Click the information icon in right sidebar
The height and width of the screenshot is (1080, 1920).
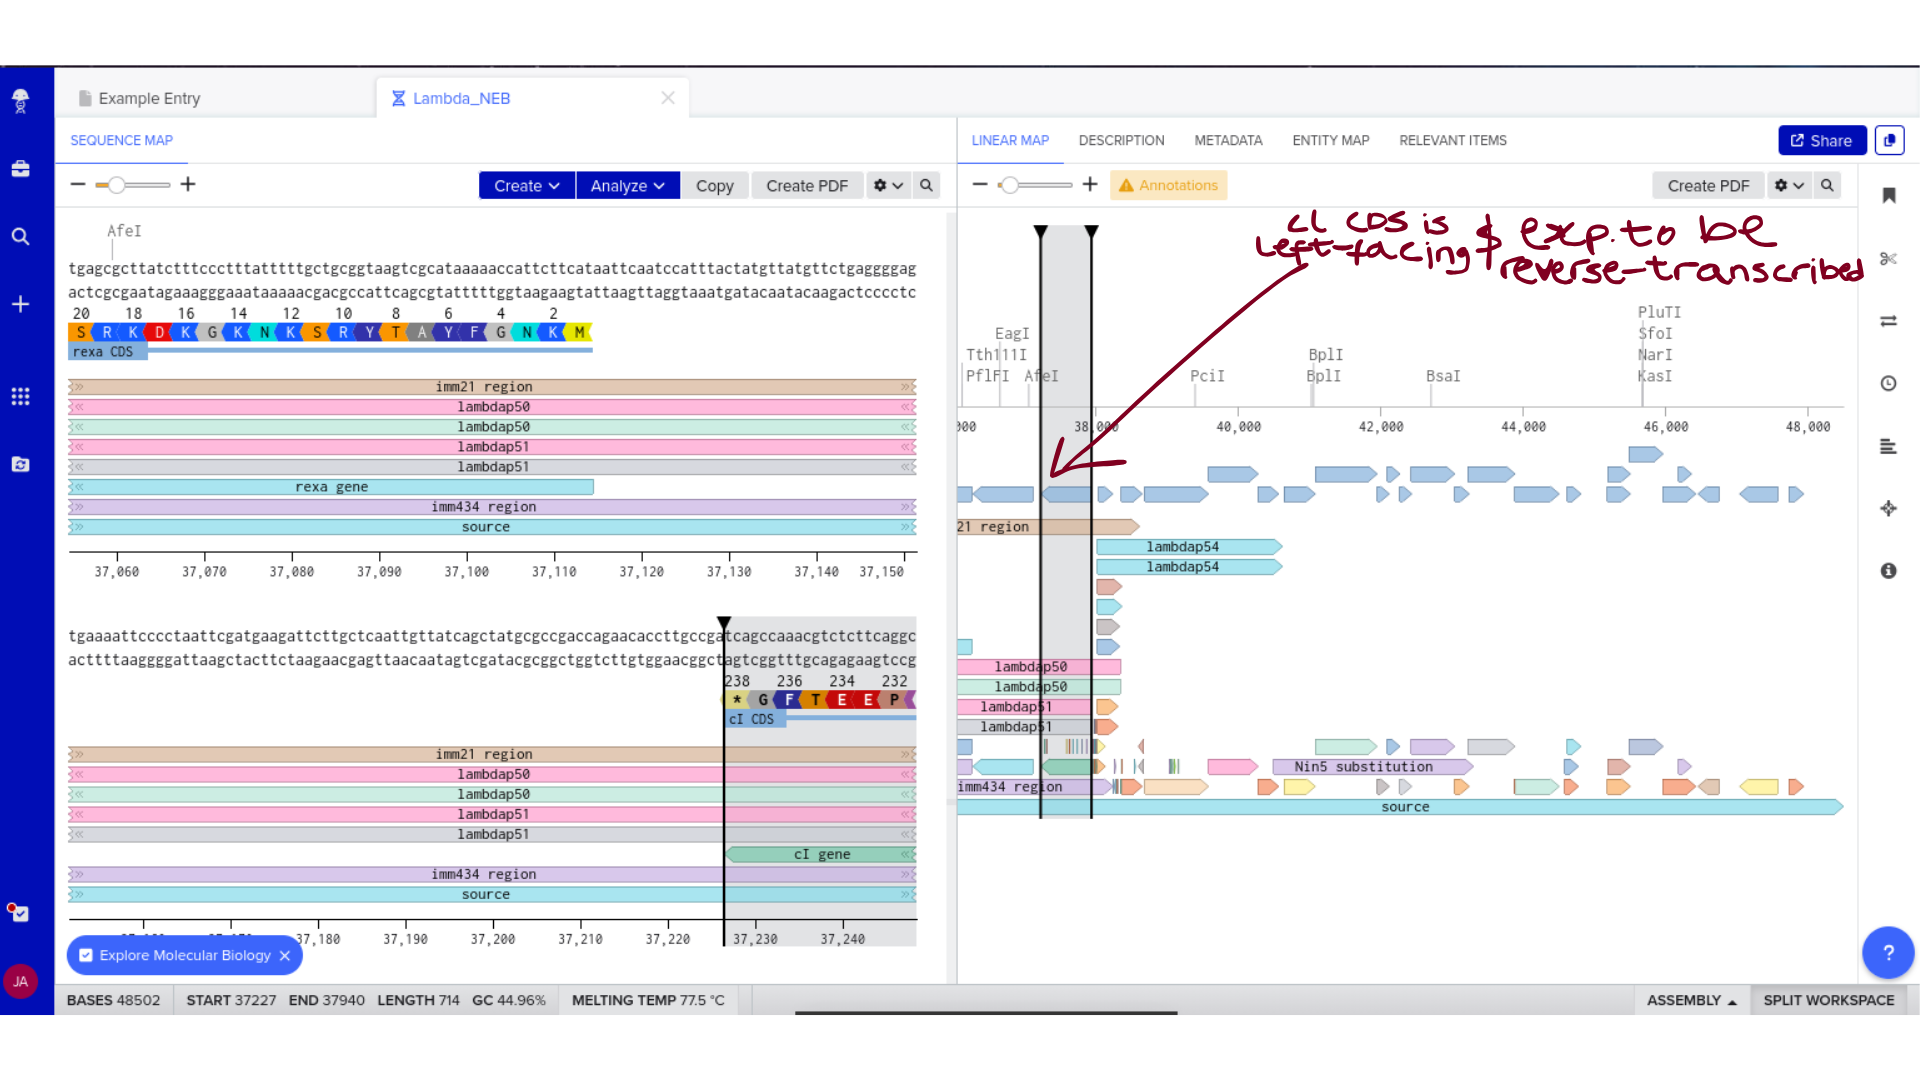click(1888, 571)
